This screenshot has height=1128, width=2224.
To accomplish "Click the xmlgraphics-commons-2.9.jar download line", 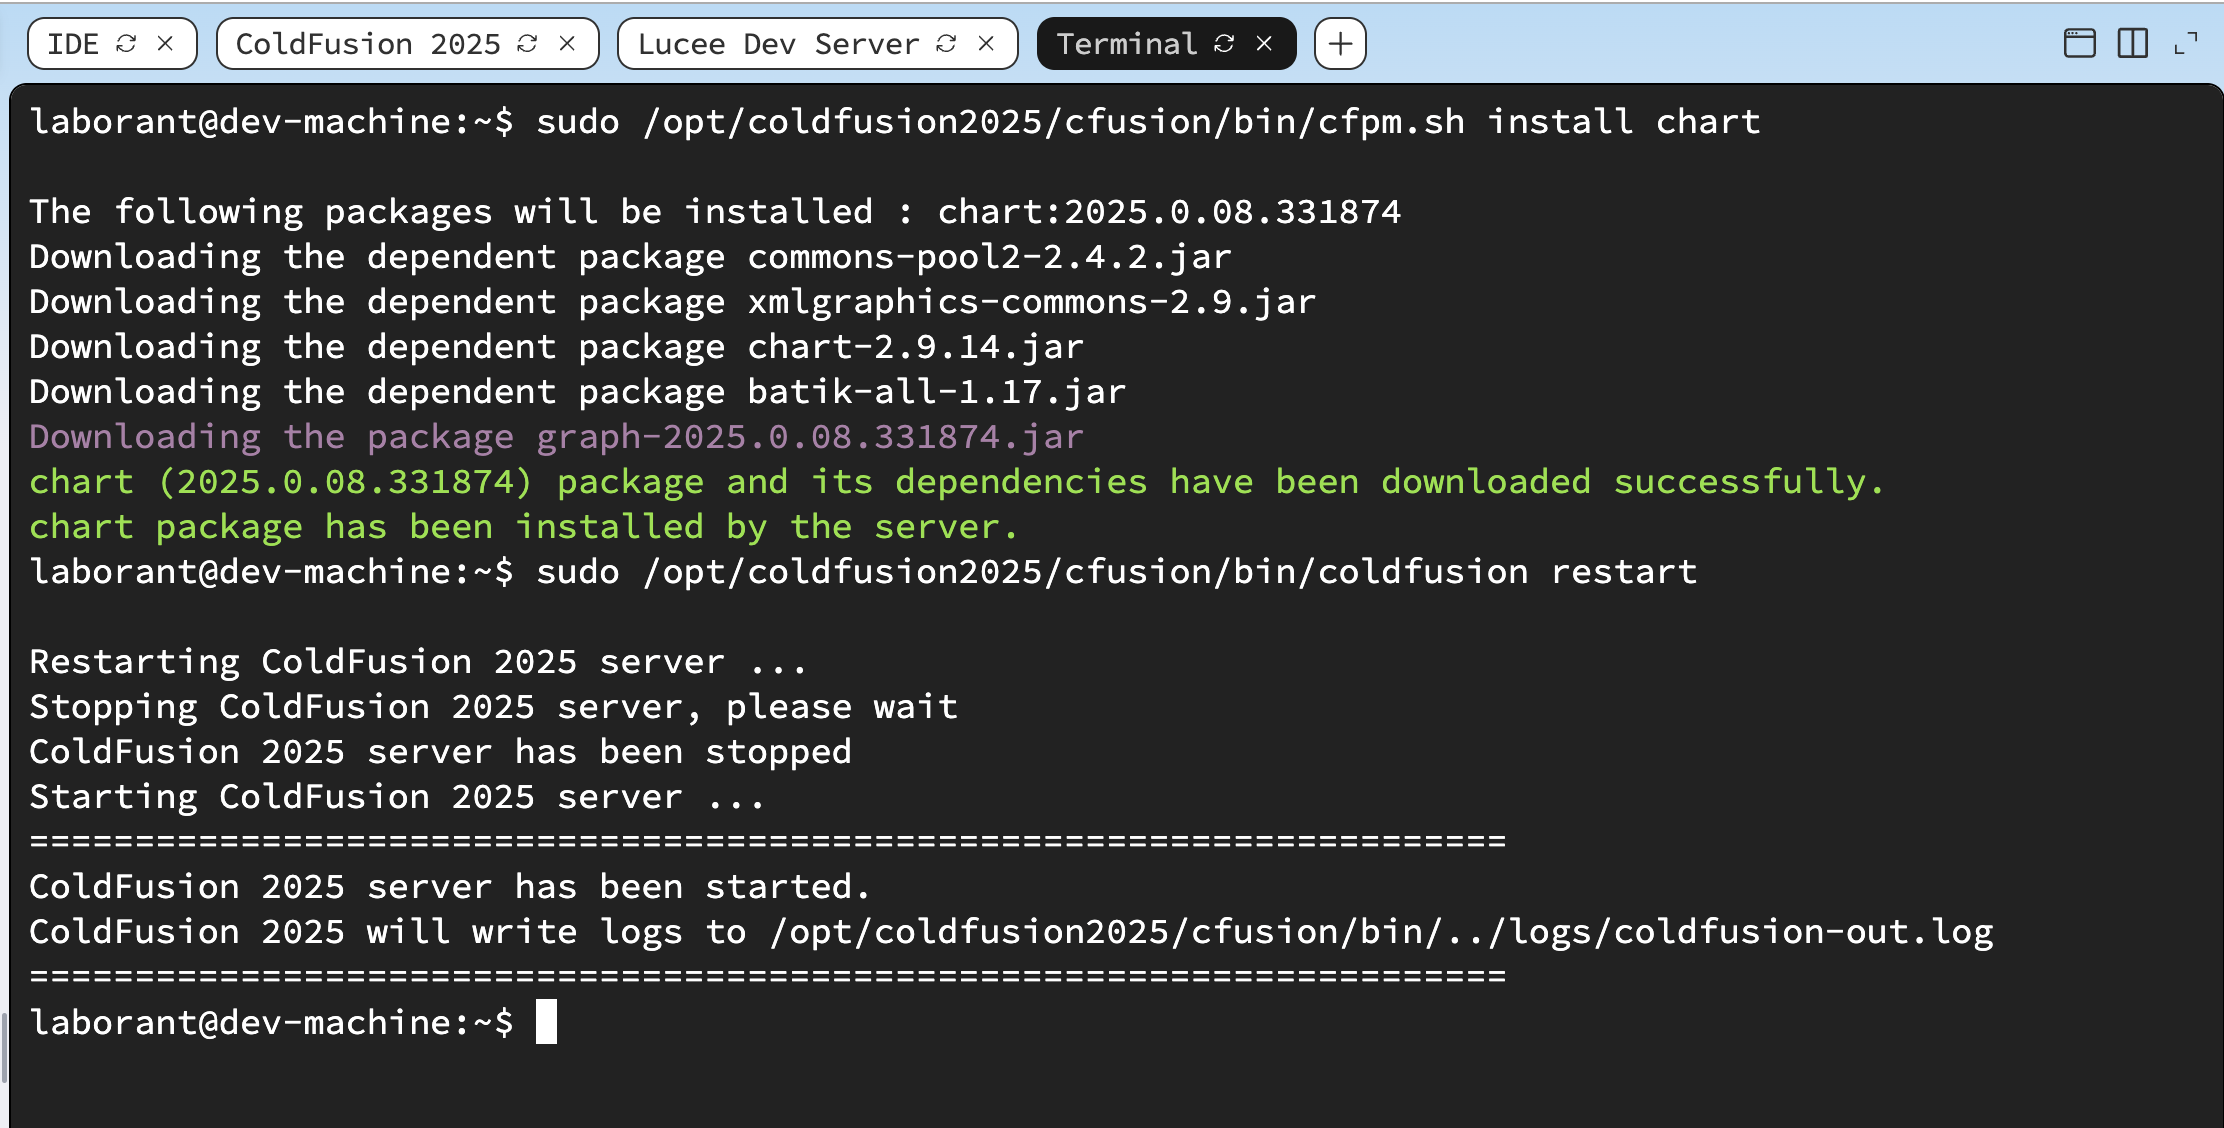I will (672, 302).
